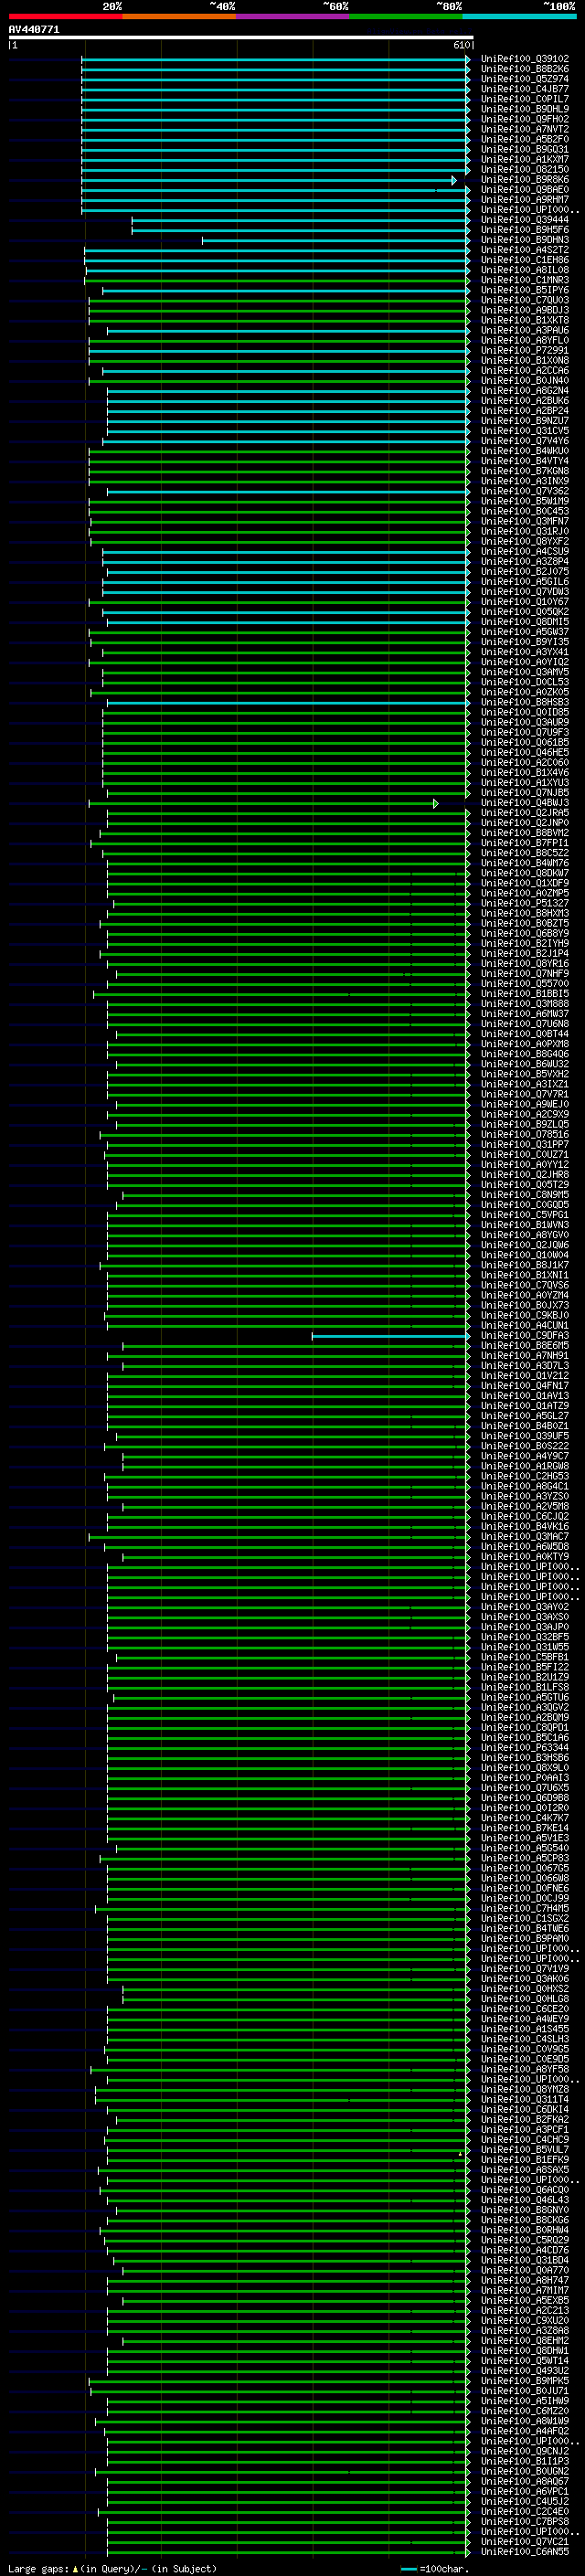Select the AV440771 query name
Screen dimensions: 585x2576
click(x=34, y=30)
